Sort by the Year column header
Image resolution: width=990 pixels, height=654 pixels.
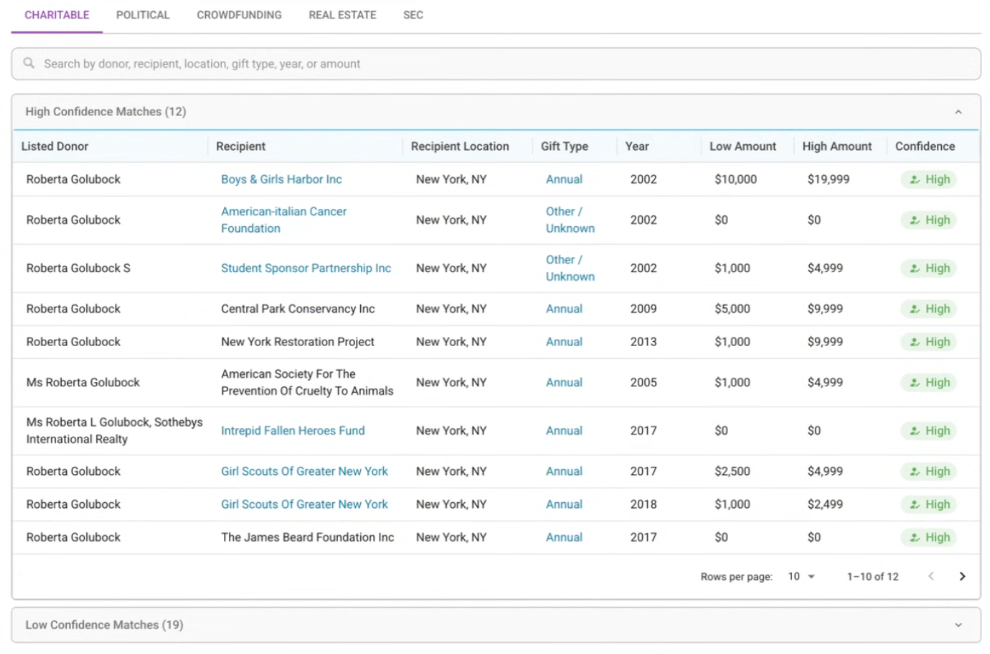[637, 146]
